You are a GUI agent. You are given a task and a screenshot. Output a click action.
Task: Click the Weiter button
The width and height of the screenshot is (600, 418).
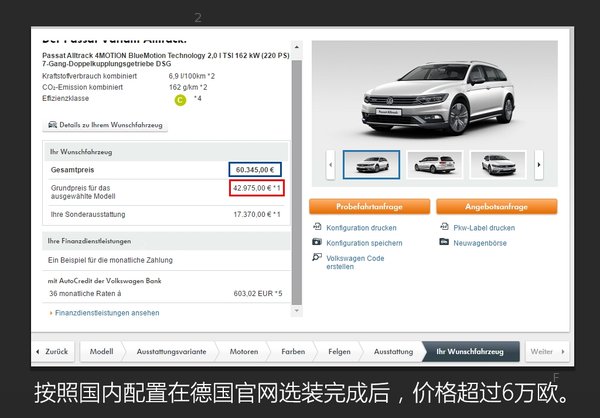[547, 351]
